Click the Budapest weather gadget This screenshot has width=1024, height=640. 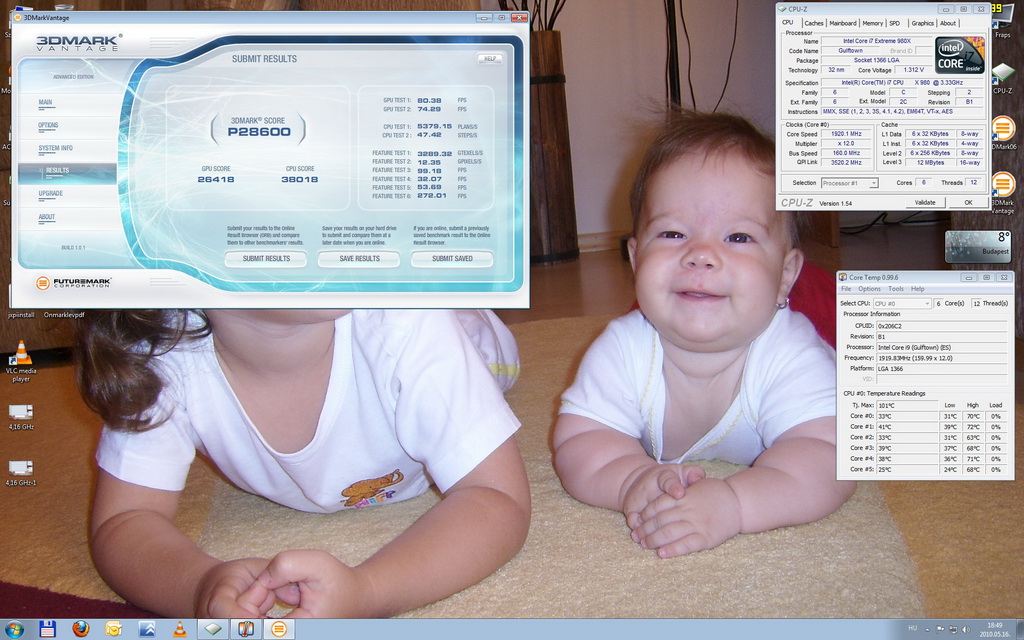(978, 246)
